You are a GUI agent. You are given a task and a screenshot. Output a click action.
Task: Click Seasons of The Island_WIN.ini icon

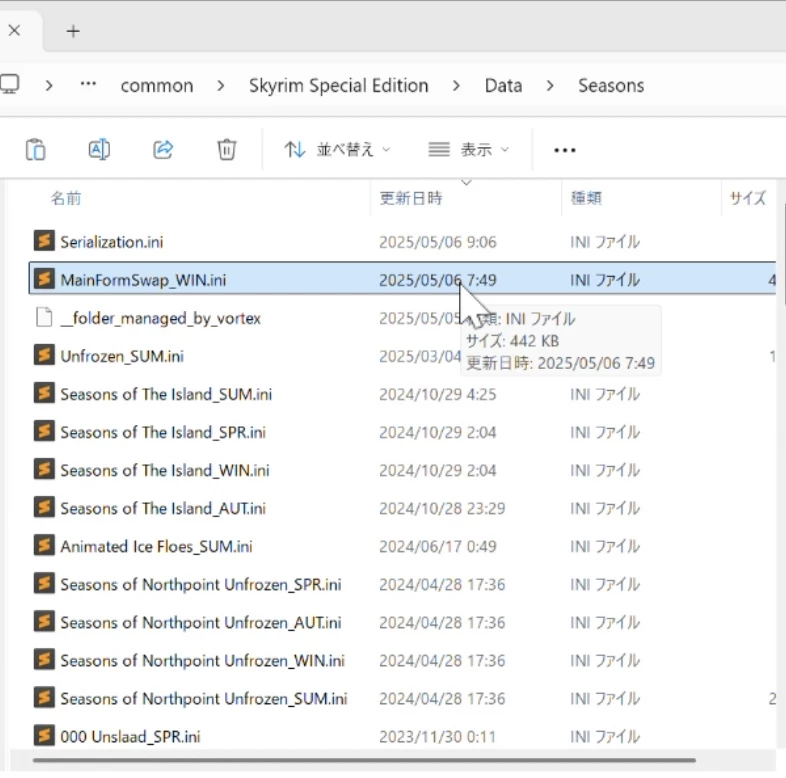click(x=44, y=469)
